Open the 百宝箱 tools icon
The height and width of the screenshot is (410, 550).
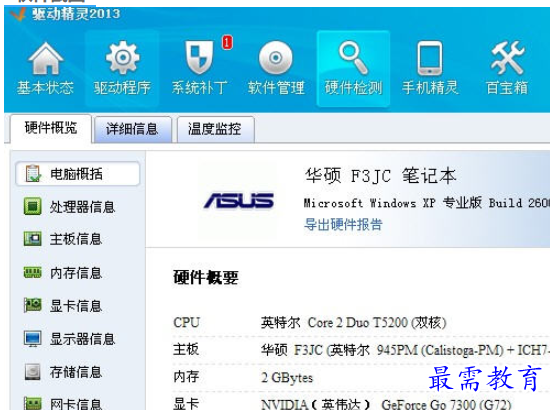click(507, 58)
